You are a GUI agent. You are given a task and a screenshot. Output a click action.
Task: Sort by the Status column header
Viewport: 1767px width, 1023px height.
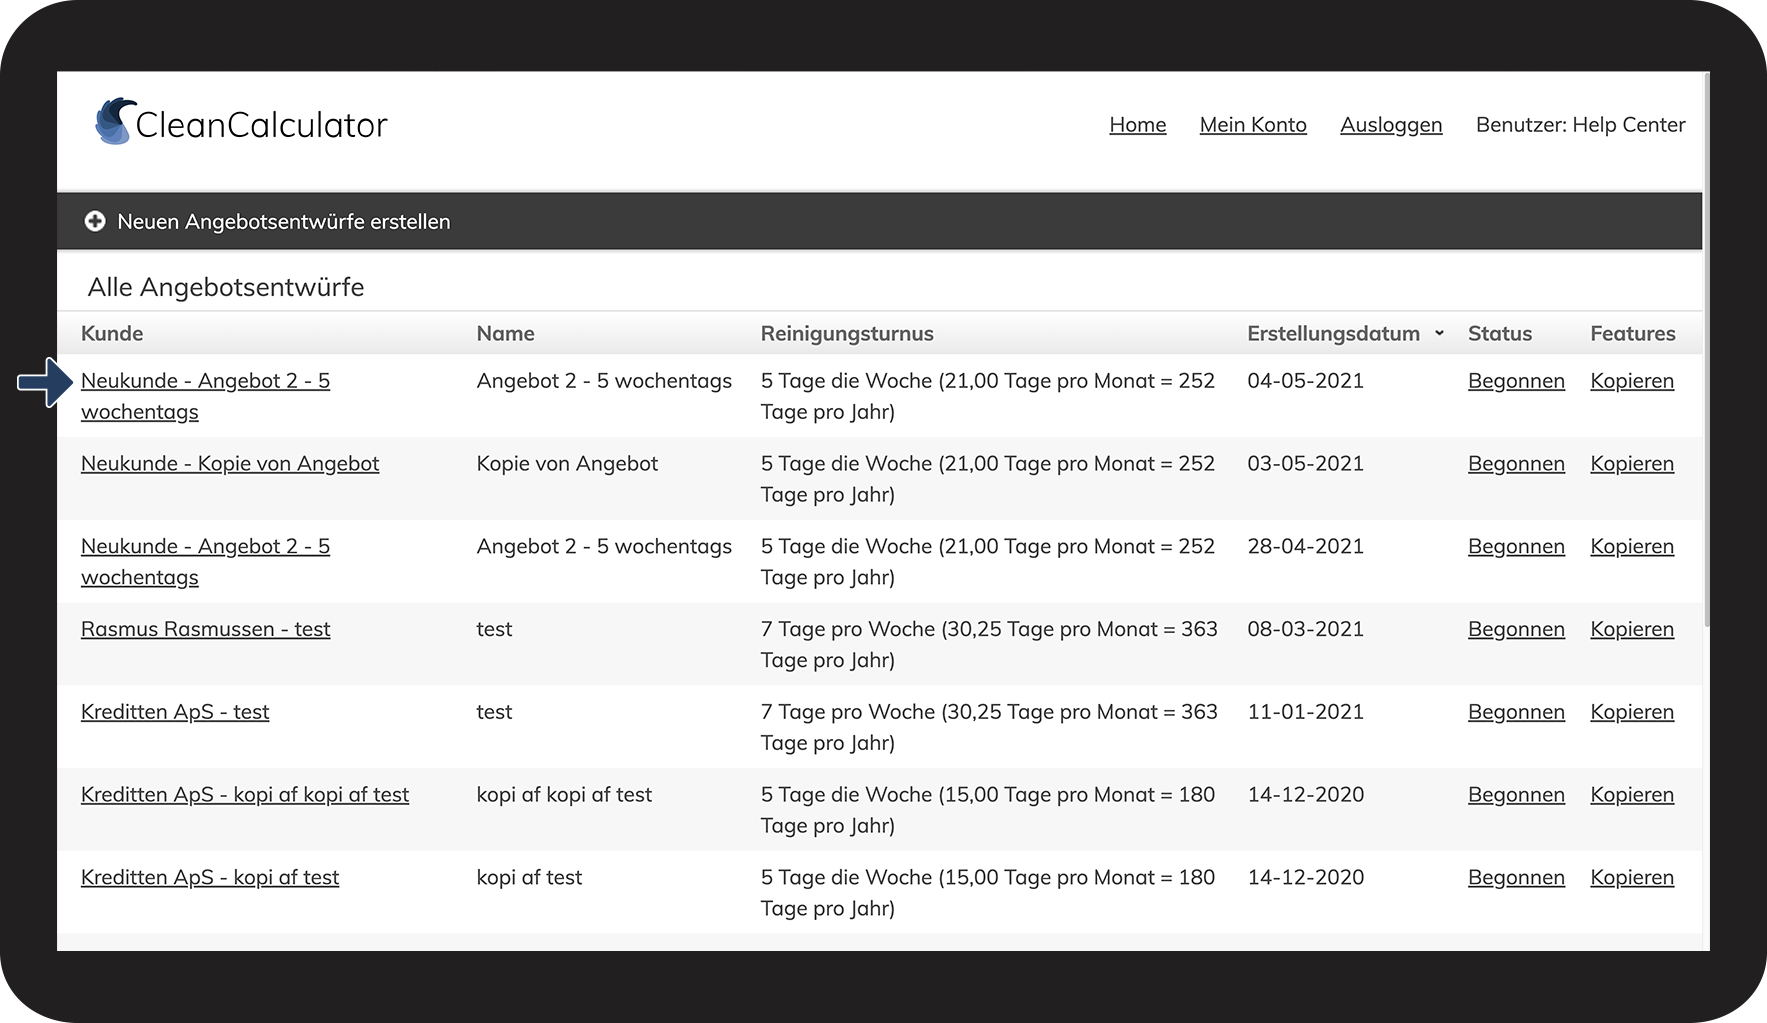tap(1499, 334)
